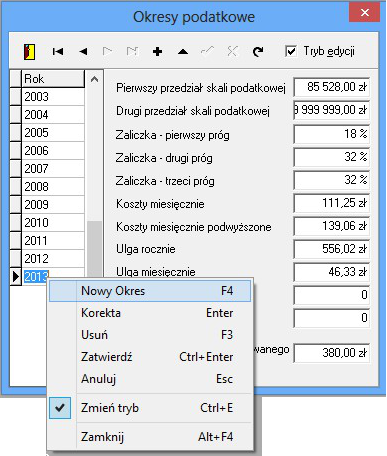The width and height of the screenshot is (387, 456).
Task: Click Koszty miesięcznie field 111,25 zł
Action: pos(332,203)
